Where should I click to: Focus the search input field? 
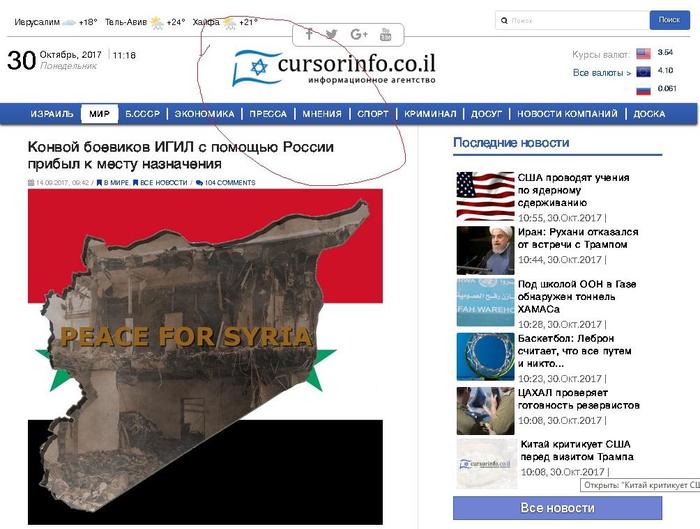tap(571, 20)
